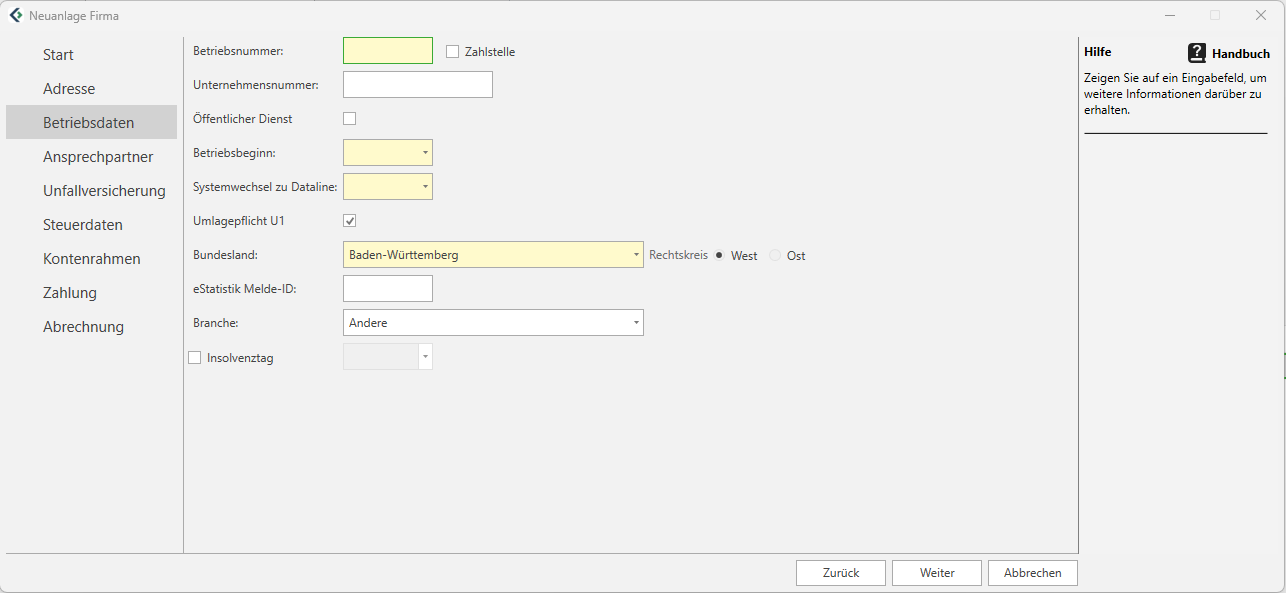The image size is (1286, 593).
Task: Expand the Systemwechsel zu Dataline dropdown
Action: (x=425, y=187)
